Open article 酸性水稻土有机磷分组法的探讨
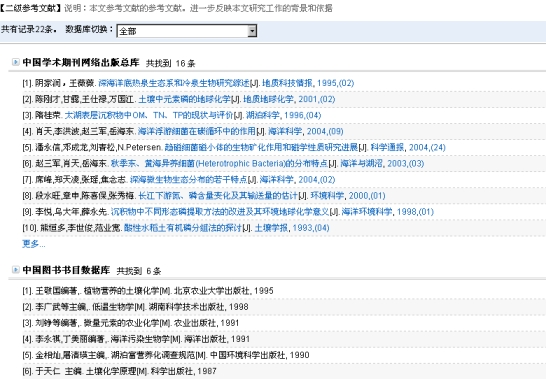The width and height of the screenshot is (546, 379). pos(182,228)
